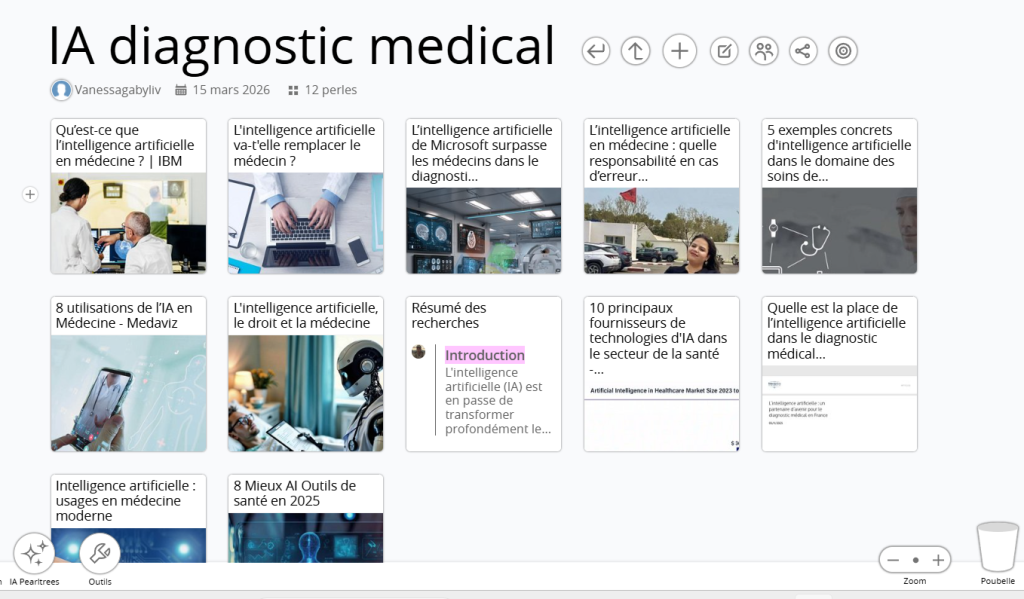Open the IBM intelligence artificielle pearl
The image size is (1024, 599).
point(128,196)
